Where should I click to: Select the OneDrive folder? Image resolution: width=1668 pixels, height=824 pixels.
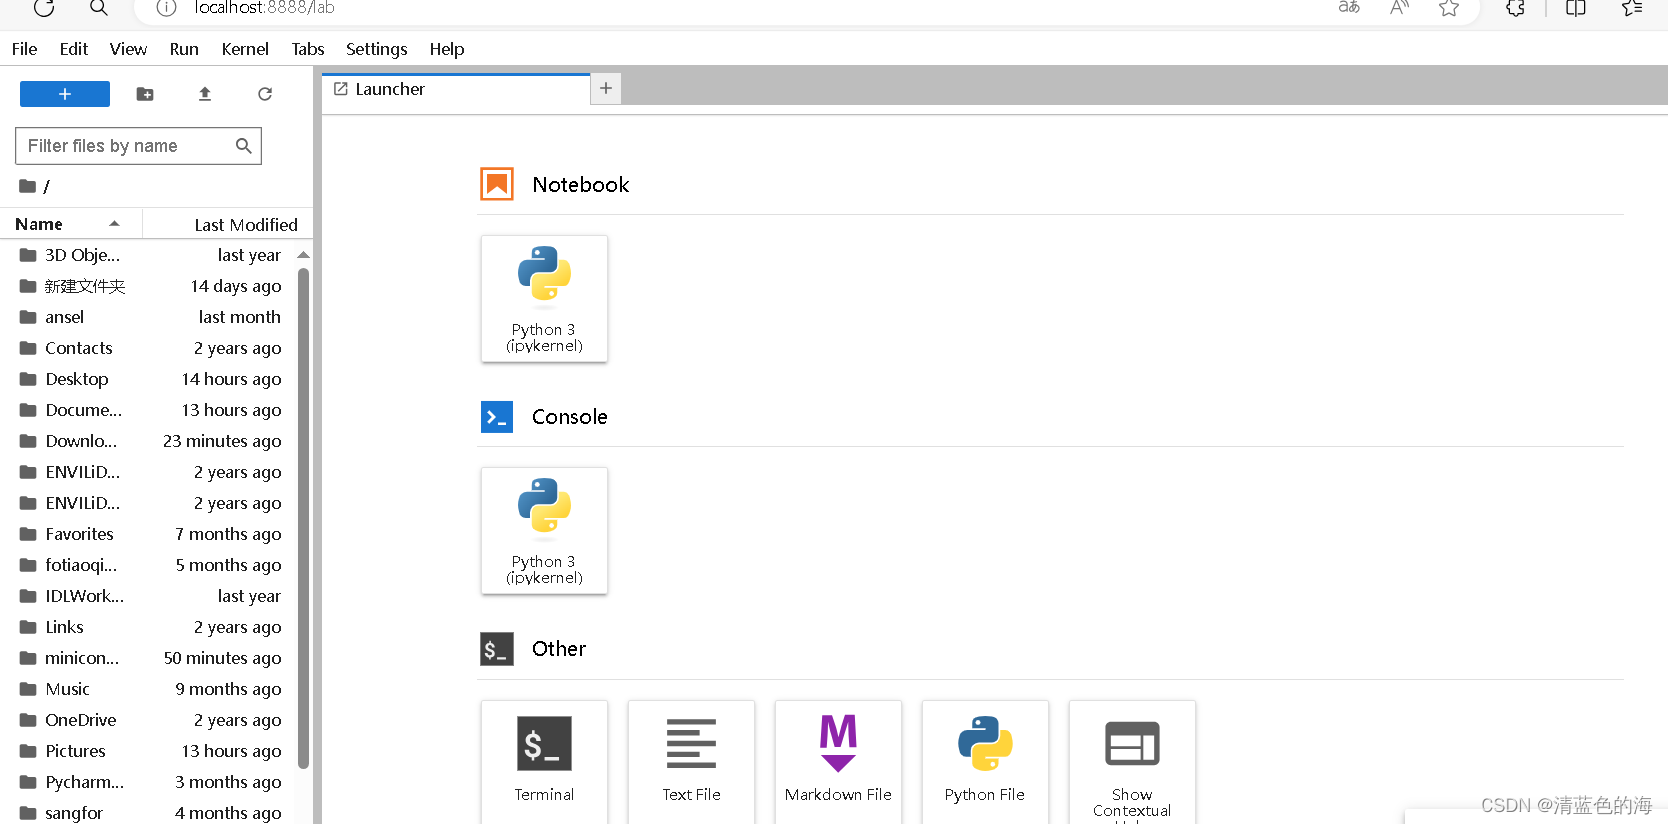[150, 720]
